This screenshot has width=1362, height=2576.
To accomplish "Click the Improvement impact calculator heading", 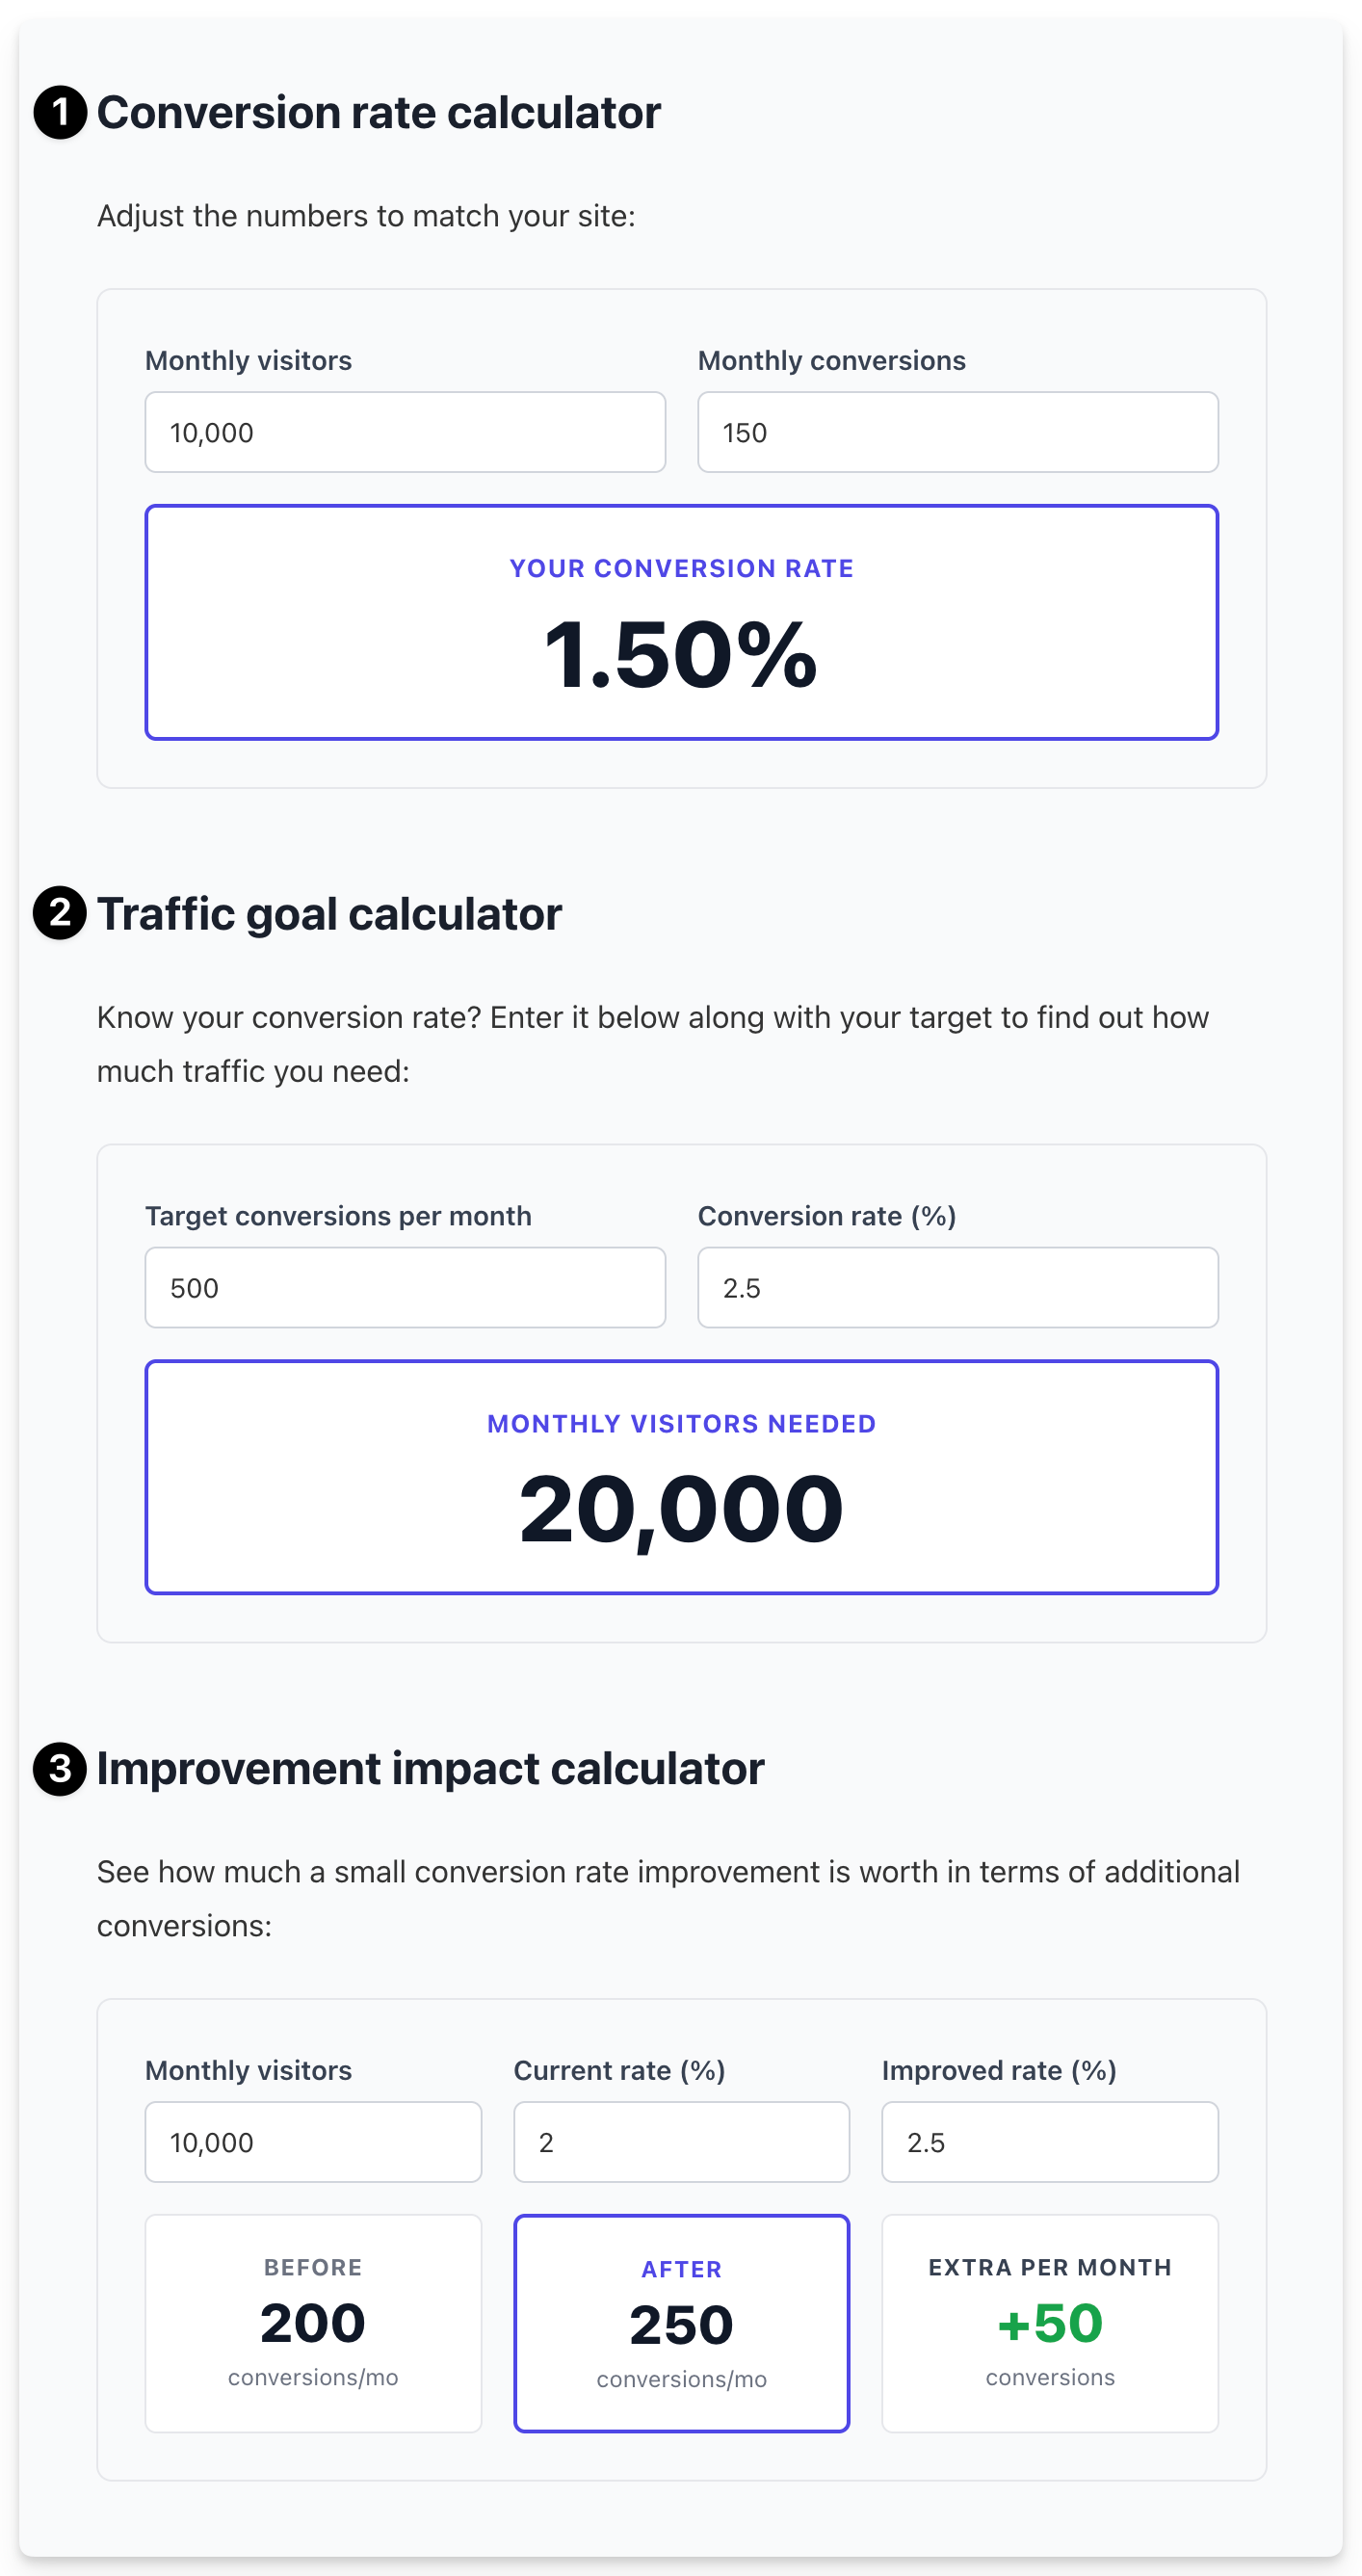I will tap(430, 1768).
